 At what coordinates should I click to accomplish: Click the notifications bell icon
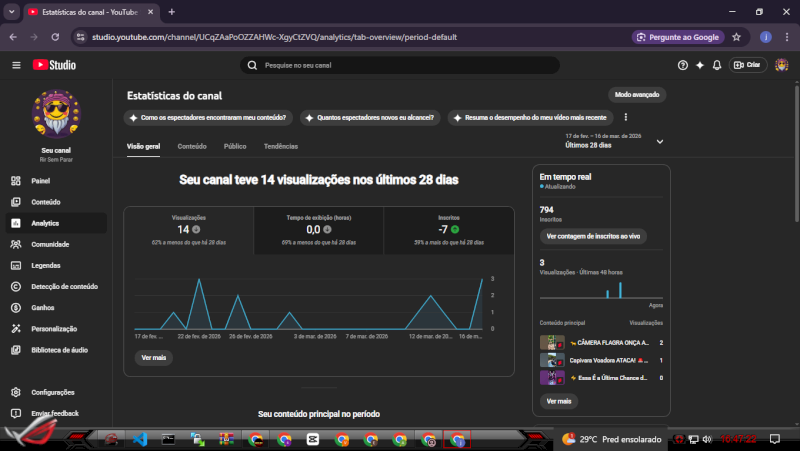(x=717, y=65)
